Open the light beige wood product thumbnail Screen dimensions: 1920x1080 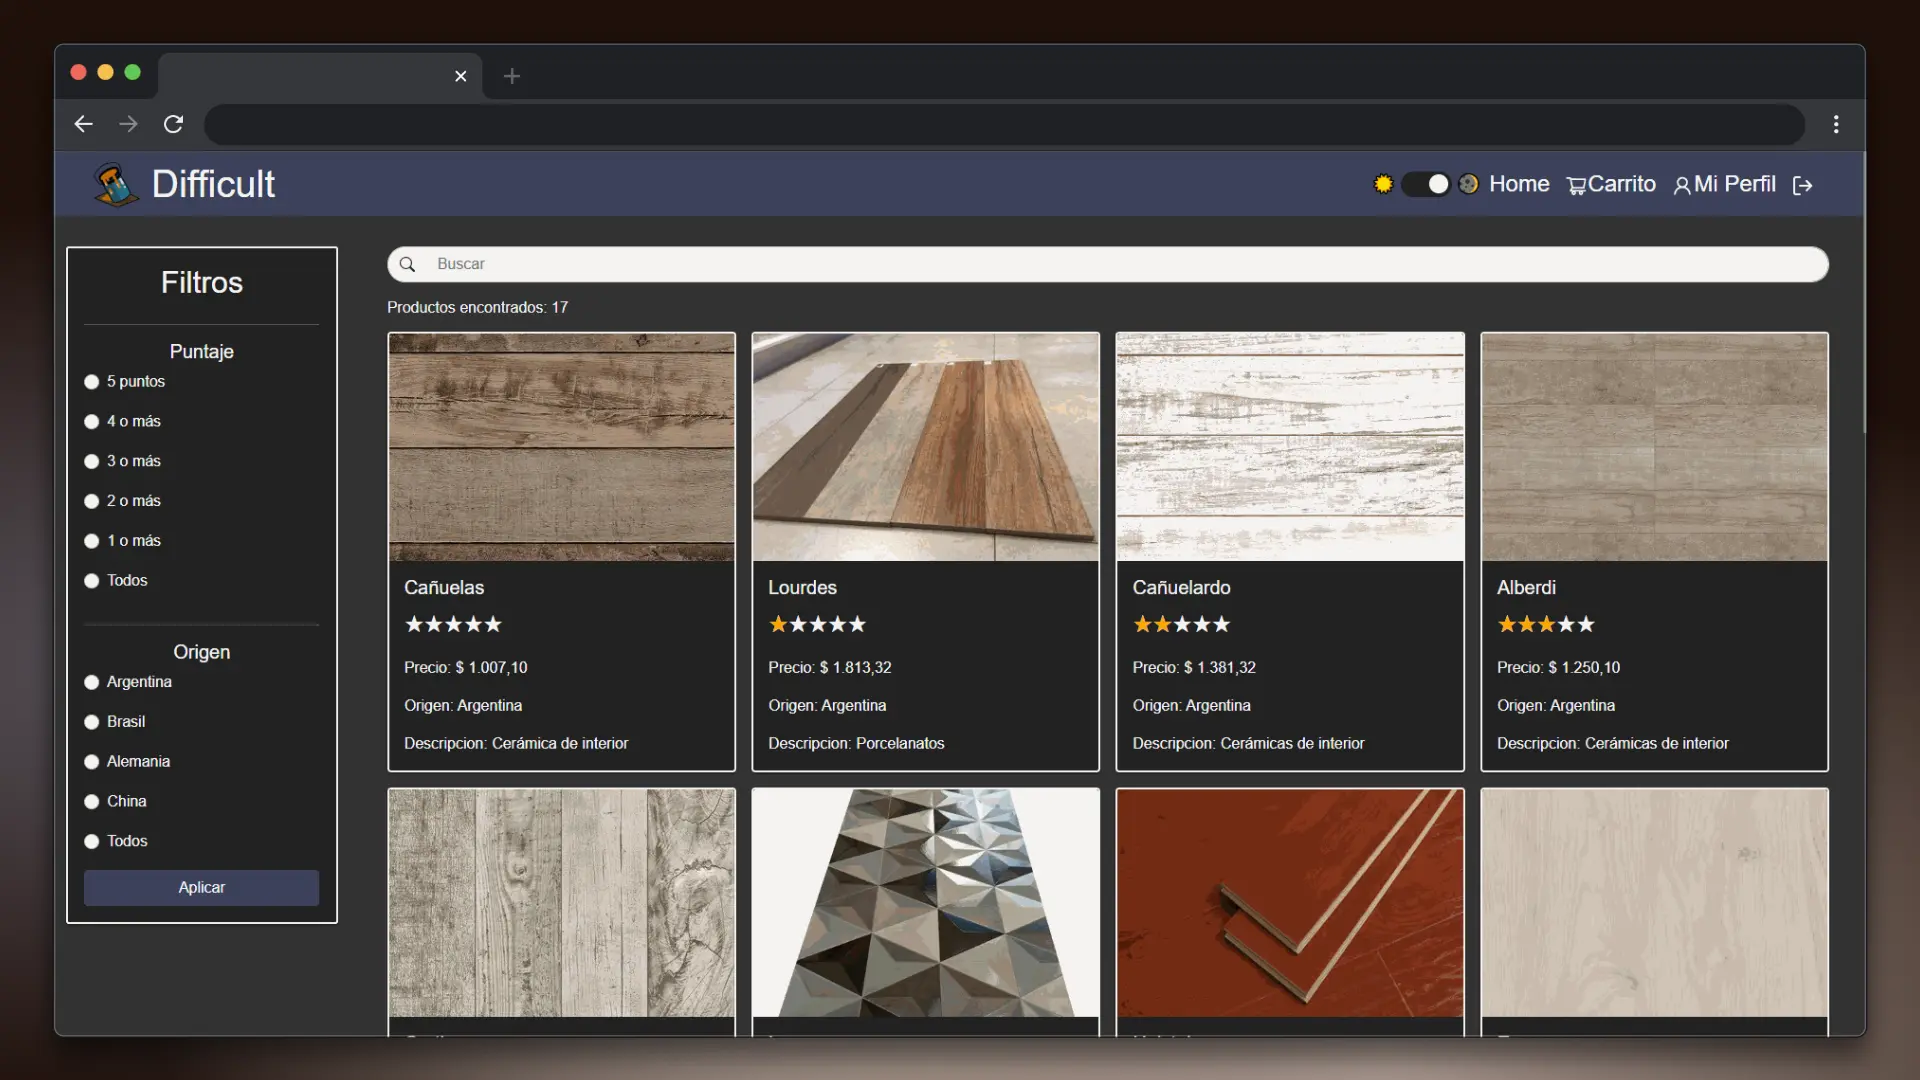click(x=1654, y=903)
